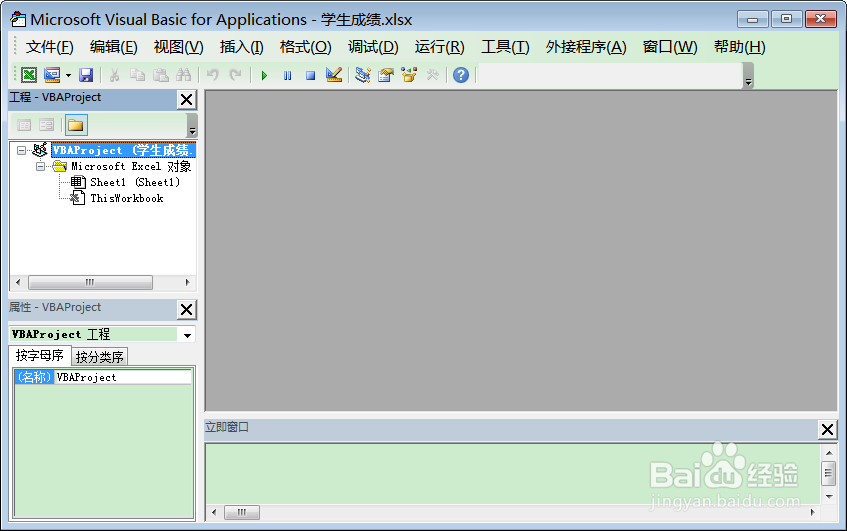
Task: Open Find with the binoculars icon
Action: point(184,75)
